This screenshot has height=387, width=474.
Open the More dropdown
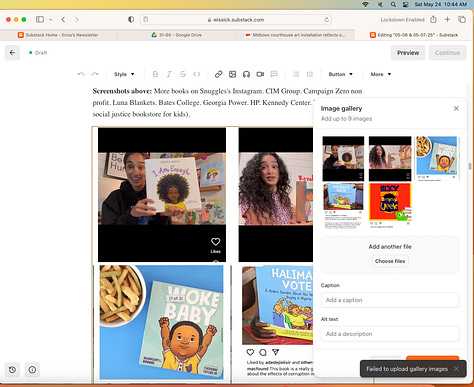[x=381, y=74]
